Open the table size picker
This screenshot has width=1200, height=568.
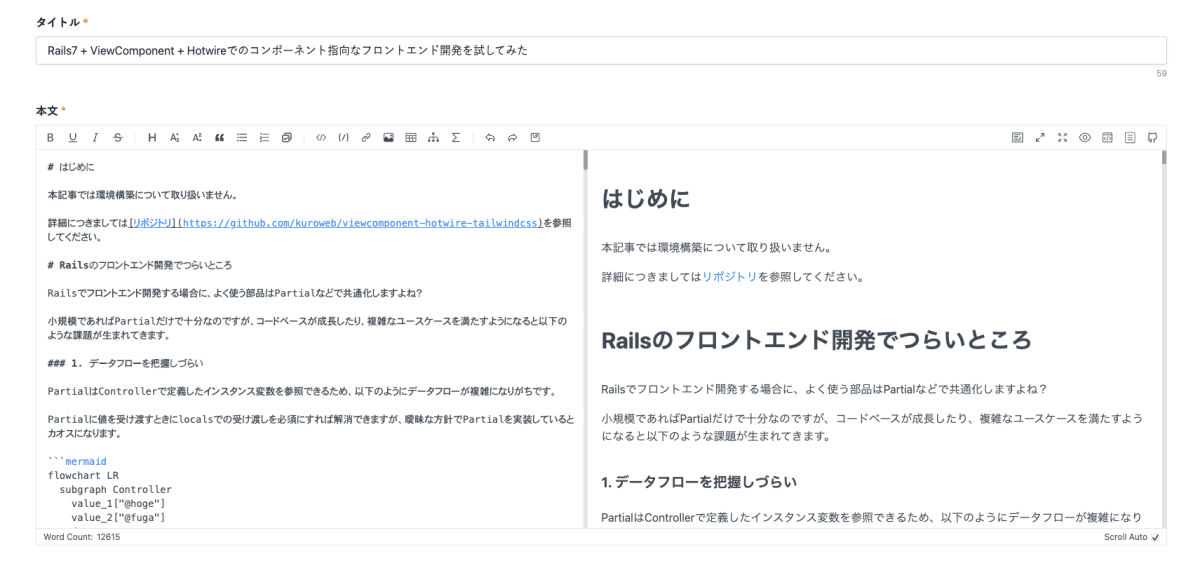coord(411,137)
